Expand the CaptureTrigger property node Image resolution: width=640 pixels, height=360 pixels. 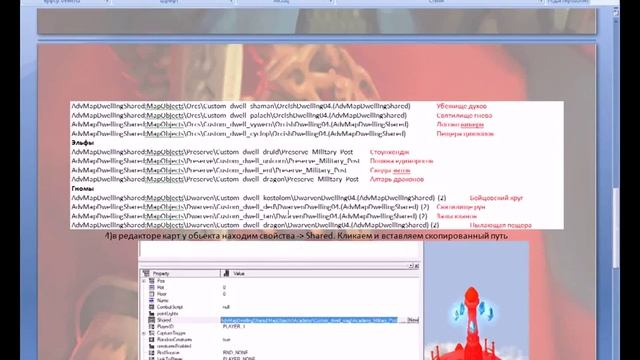tap(144, 333)
